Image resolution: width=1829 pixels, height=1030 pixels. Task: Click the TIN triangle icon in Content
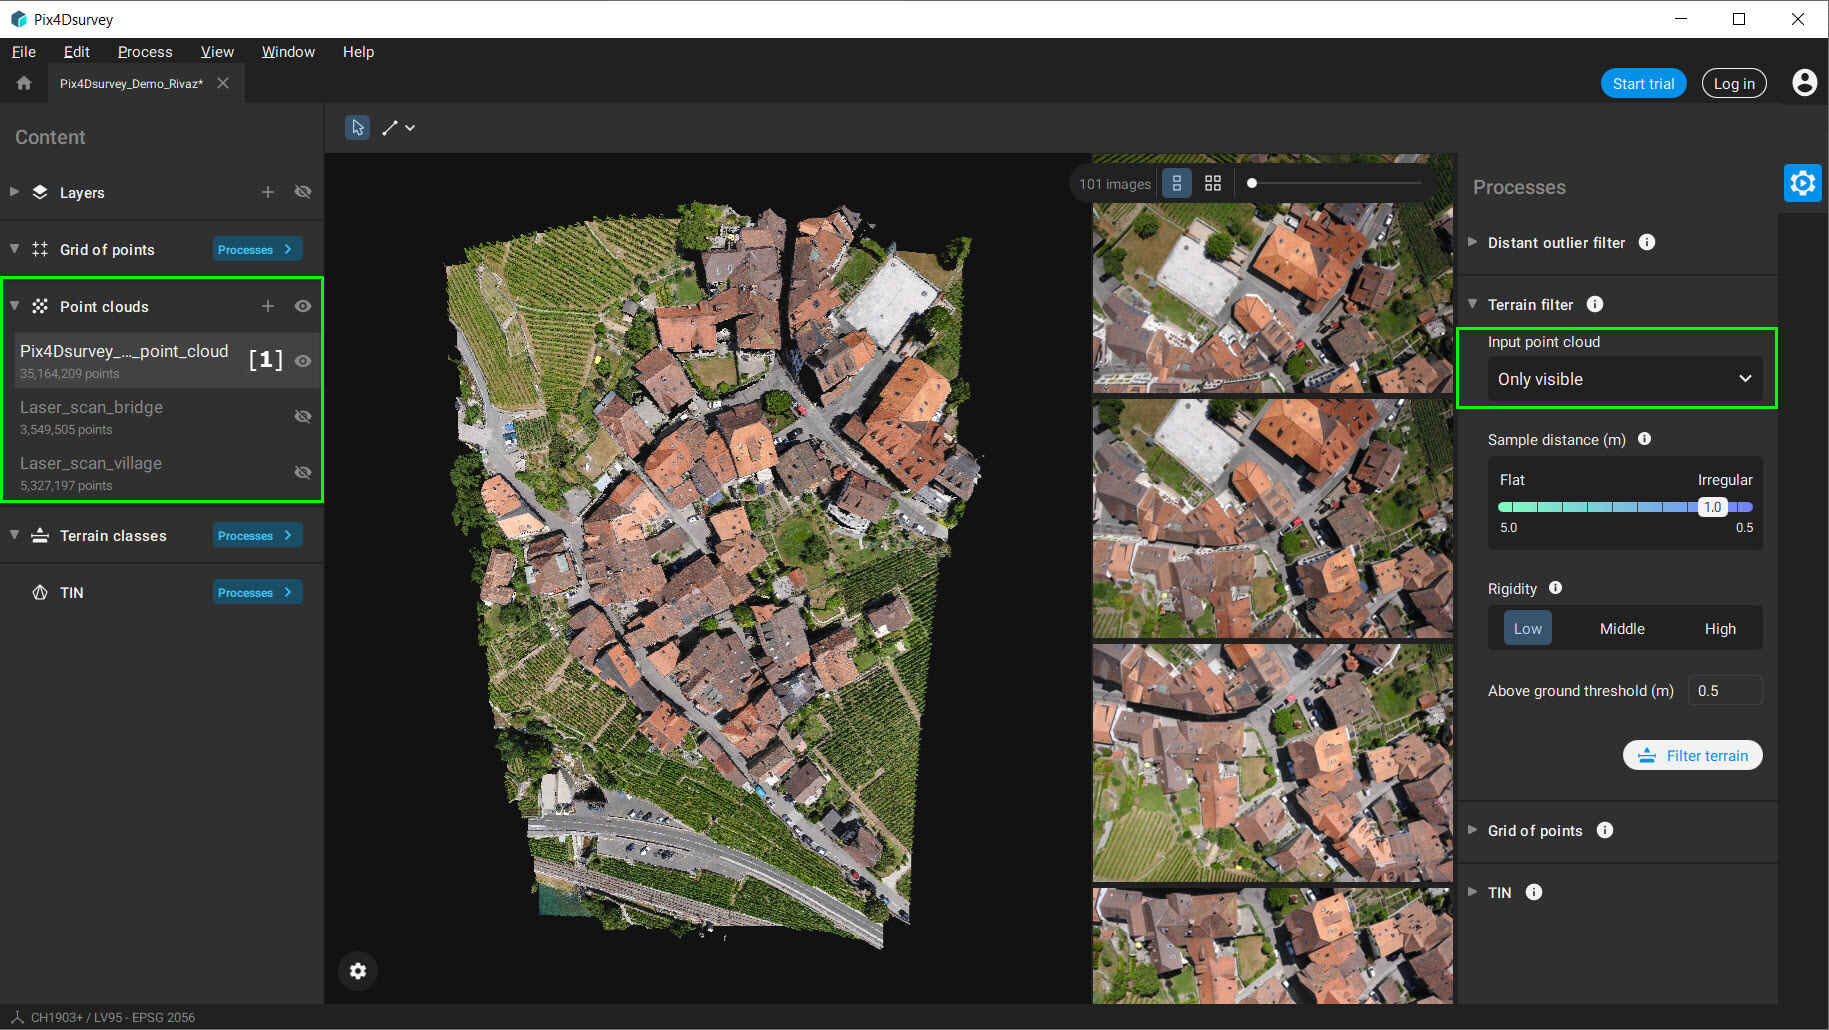(40, 592)
